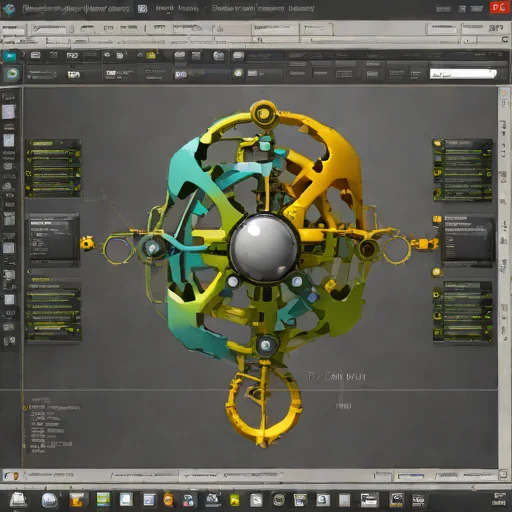Select the dark middle panel on right side

coord(467,240)
